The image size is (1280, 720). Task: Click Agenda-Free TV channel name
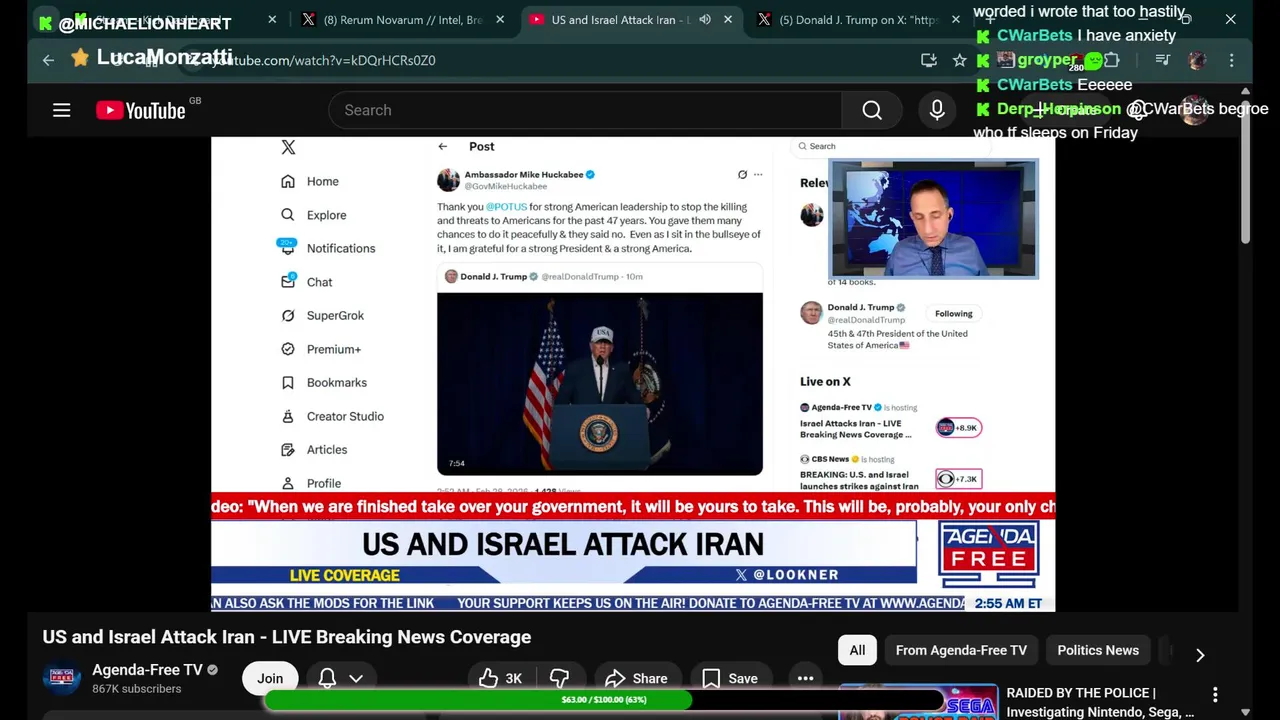point(147,670)
